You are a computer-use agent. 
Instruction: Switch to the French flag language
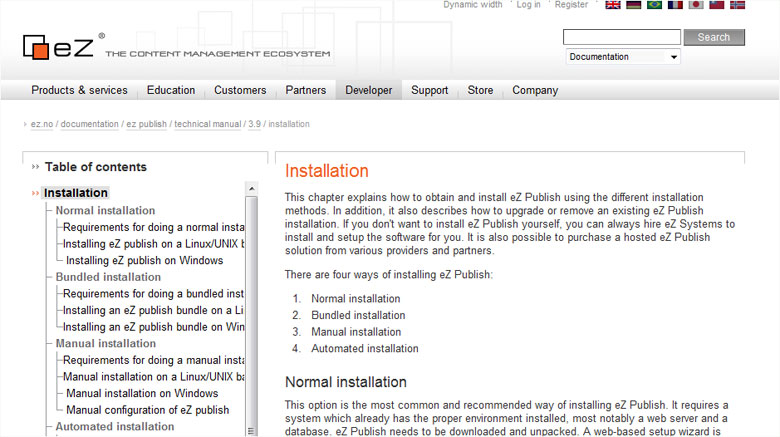[x=675, y=5]
